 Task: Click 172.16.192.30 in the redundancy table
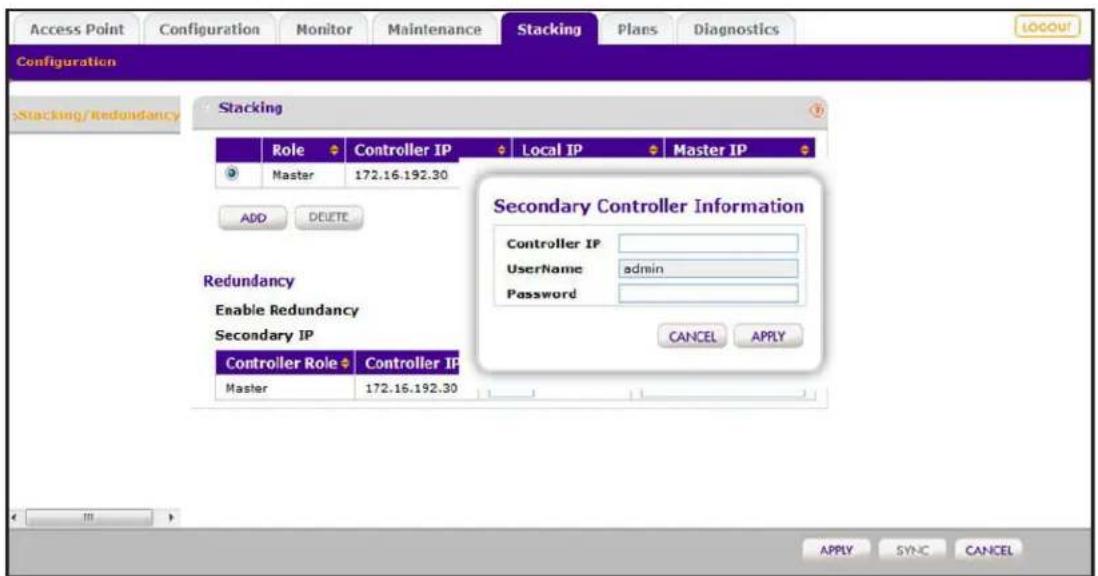coord(412,388)
